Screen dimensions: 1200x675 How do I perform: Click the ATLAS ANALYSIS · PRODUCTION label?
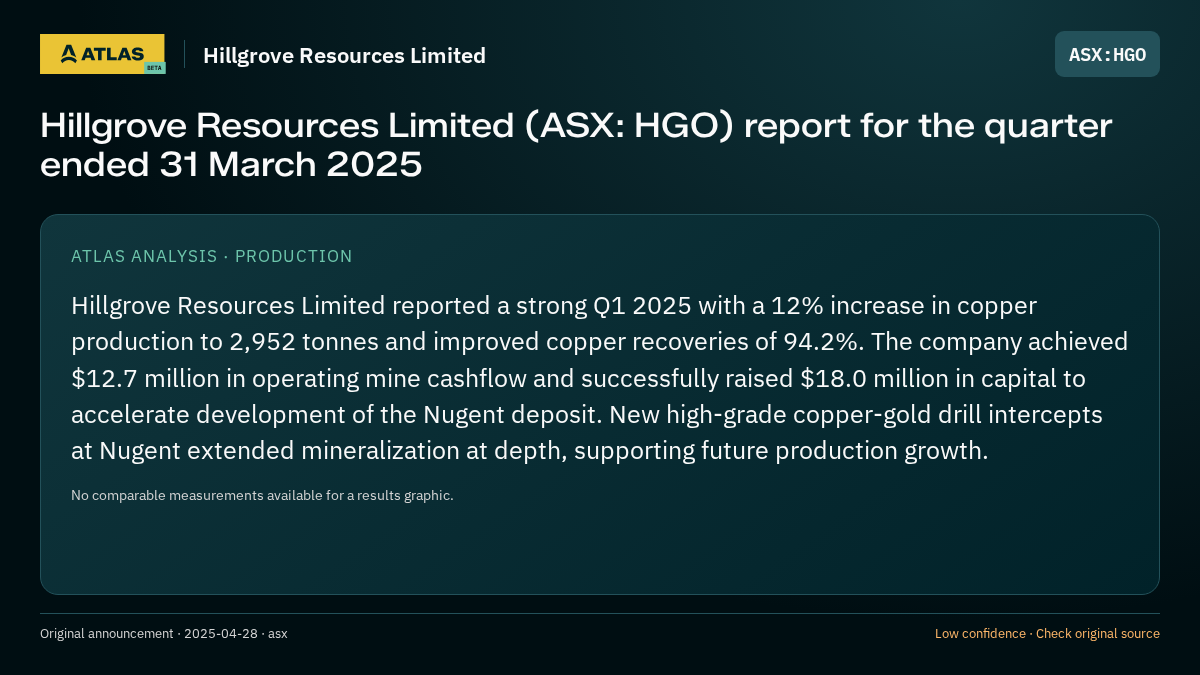212,256
